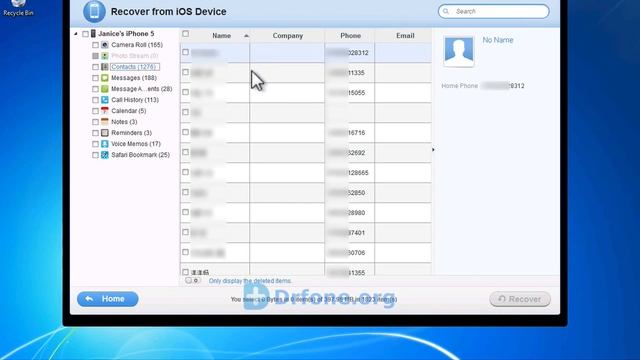Screen dimensions: 640x360
Task: Tick the checkbox of the contact ending 28312
Action: 185,52
